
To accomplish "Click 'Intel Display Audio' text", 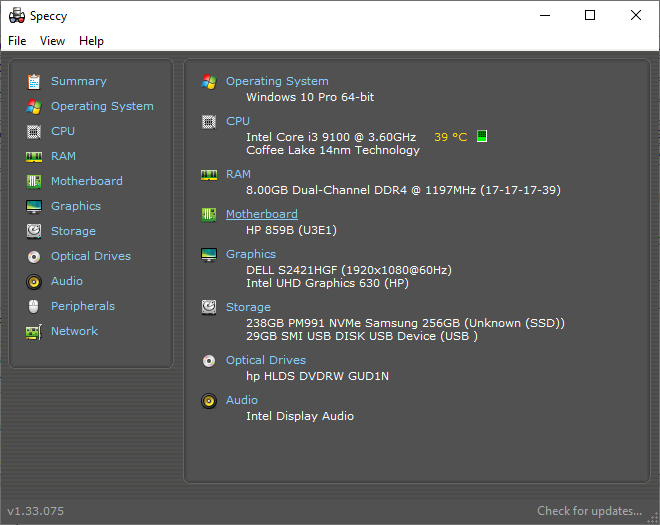I will (x=300, y=416).
